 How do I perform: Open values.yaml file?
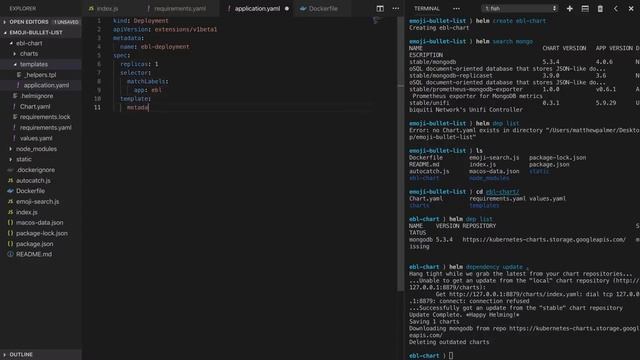coord(36,138)
